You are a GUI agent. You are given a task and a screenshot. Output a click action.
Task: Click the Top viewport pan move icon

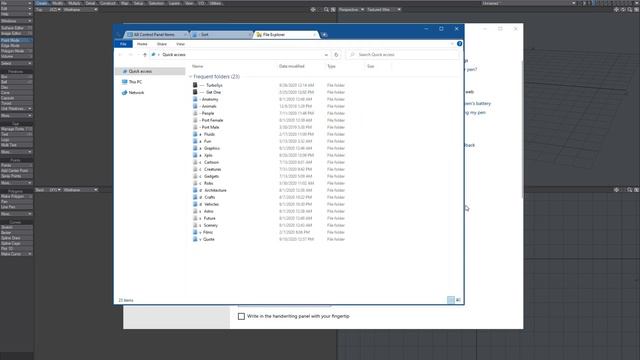pyautogui.click(x=313, y=9)
